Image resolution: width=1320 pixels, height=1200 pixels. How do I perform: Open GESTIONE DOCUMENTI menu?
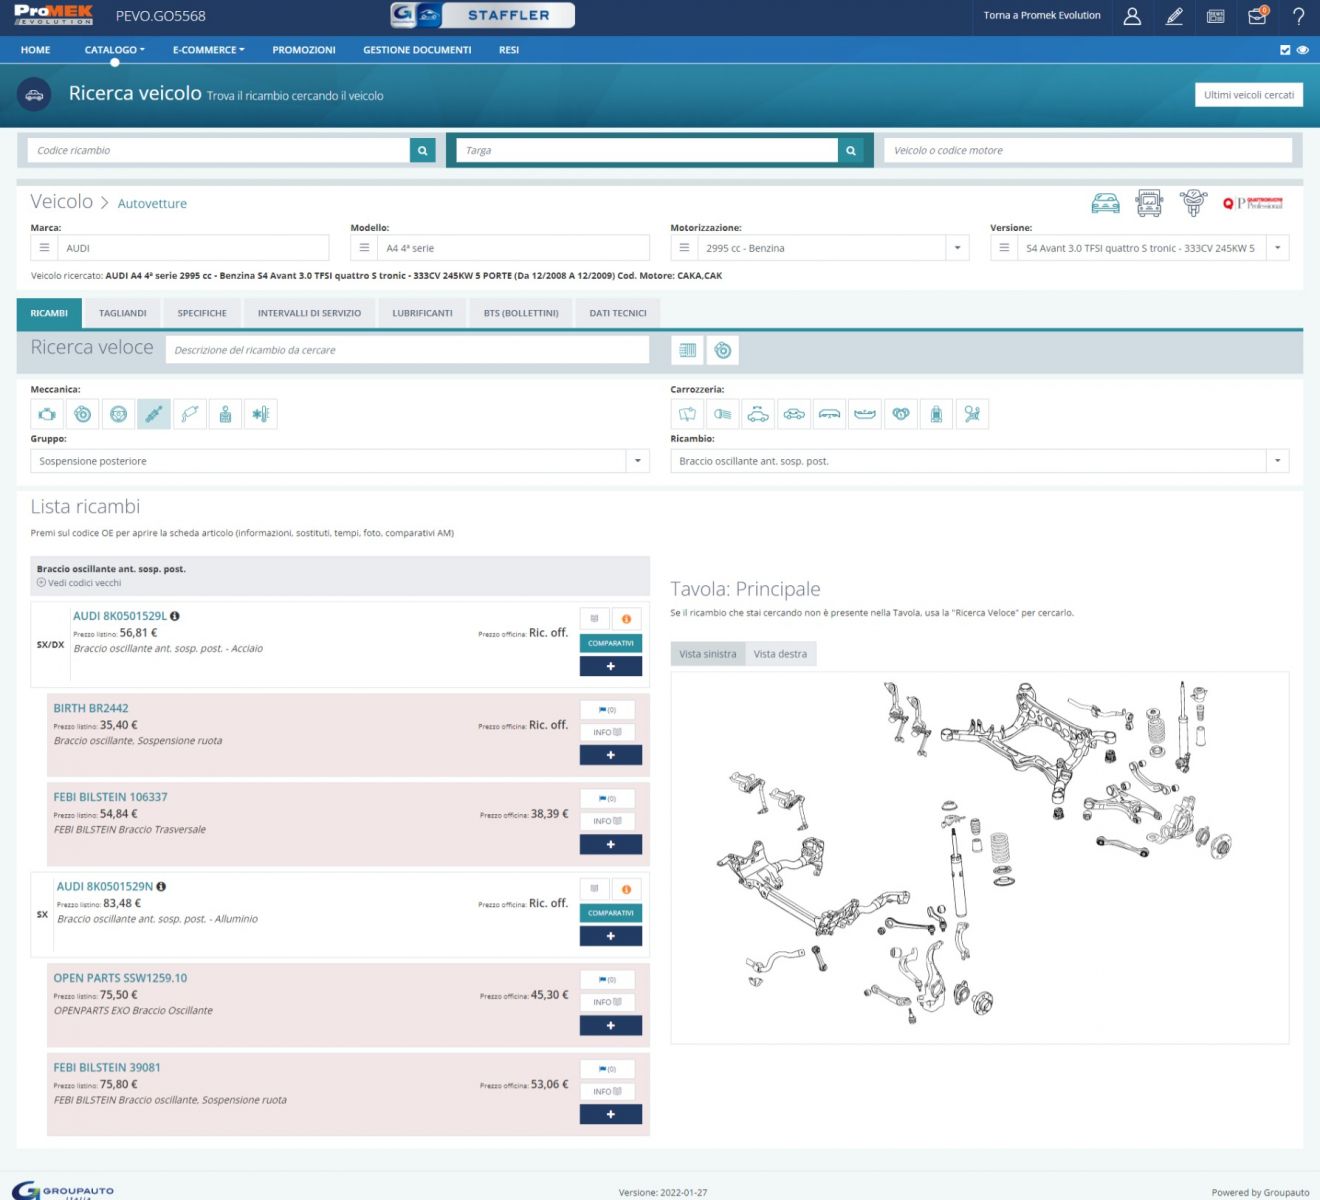pos(417,50)
